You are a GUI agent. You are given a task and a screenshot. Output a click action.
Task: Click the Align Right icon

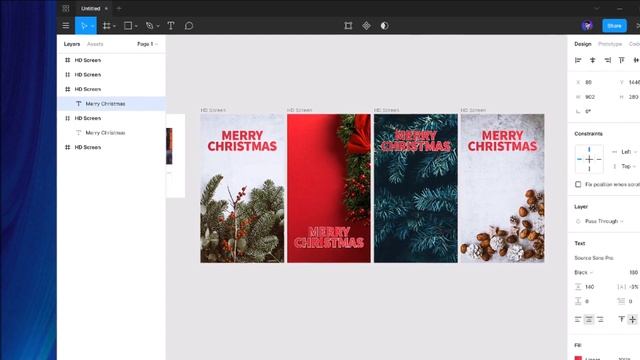(607, 60)
